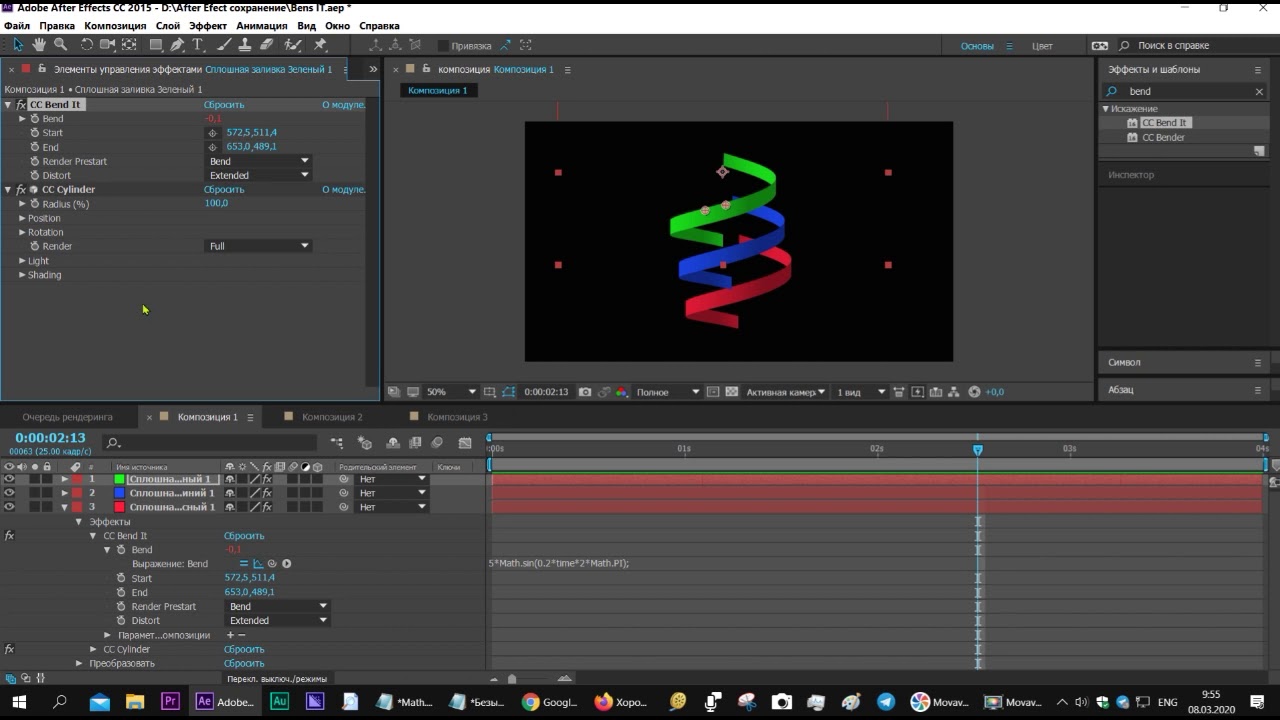
Task: Hide layer 2 with its eye icon
Action: tap(9, 493)
